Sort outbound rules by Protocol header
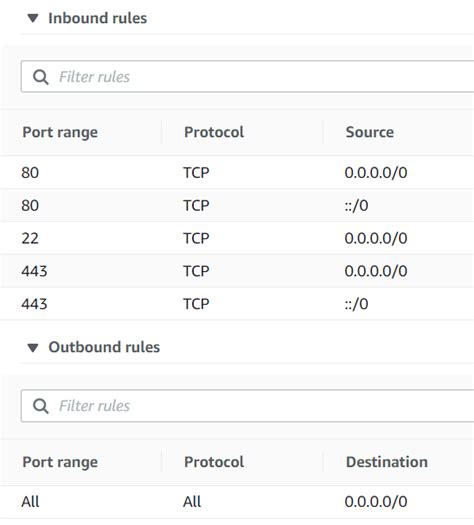The width and height of the screenshot is (474, 525). click(214, 462)
